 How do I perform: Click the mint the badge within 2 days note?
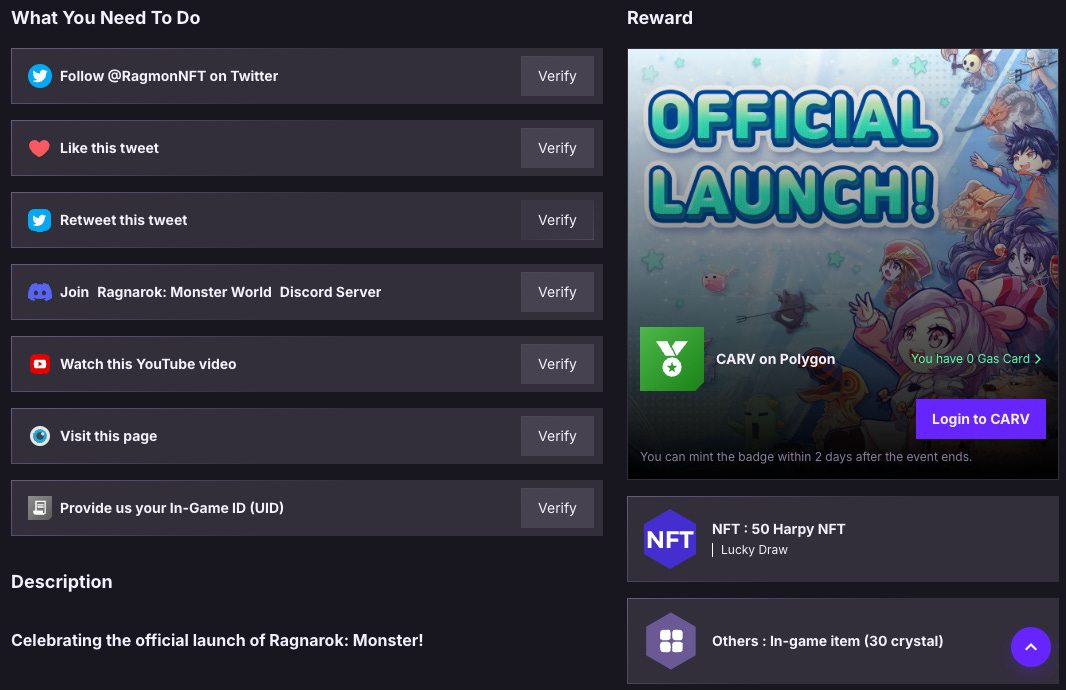pos(806,457)
